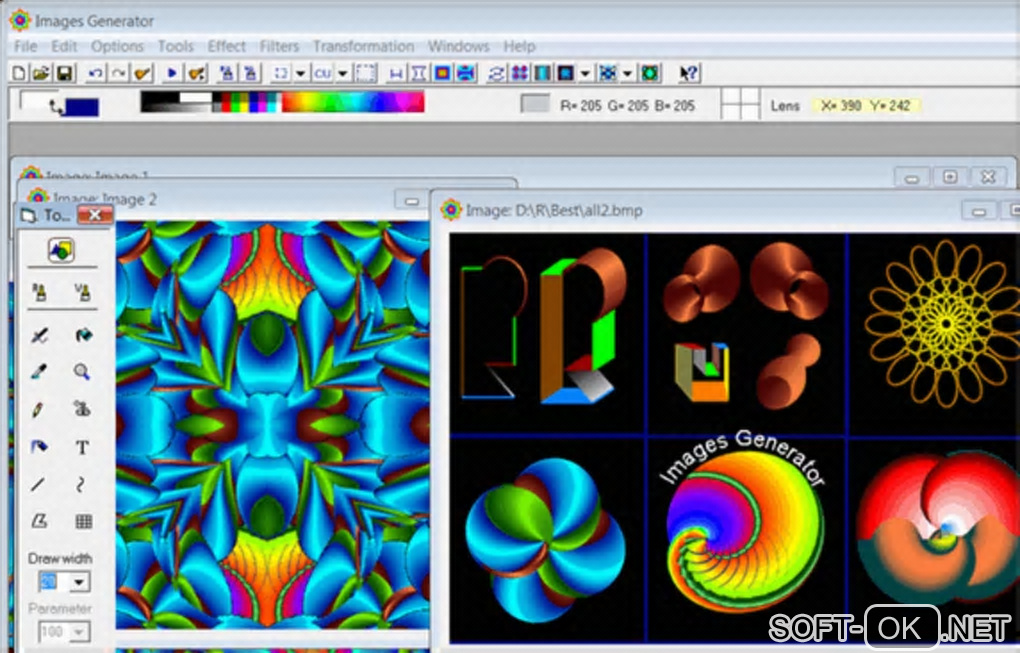Select the Zoom magnifier tool
This screenshot has height=653, width=1020.
pos(82,372)
